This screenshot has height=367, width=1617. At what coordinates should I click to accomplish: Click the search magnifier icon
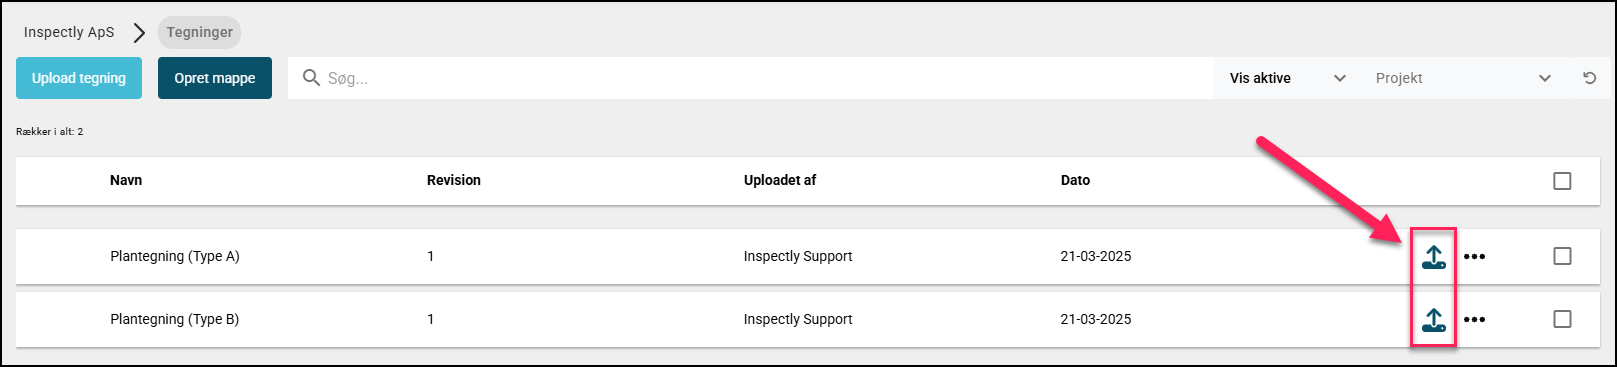[x=311, y=78]
